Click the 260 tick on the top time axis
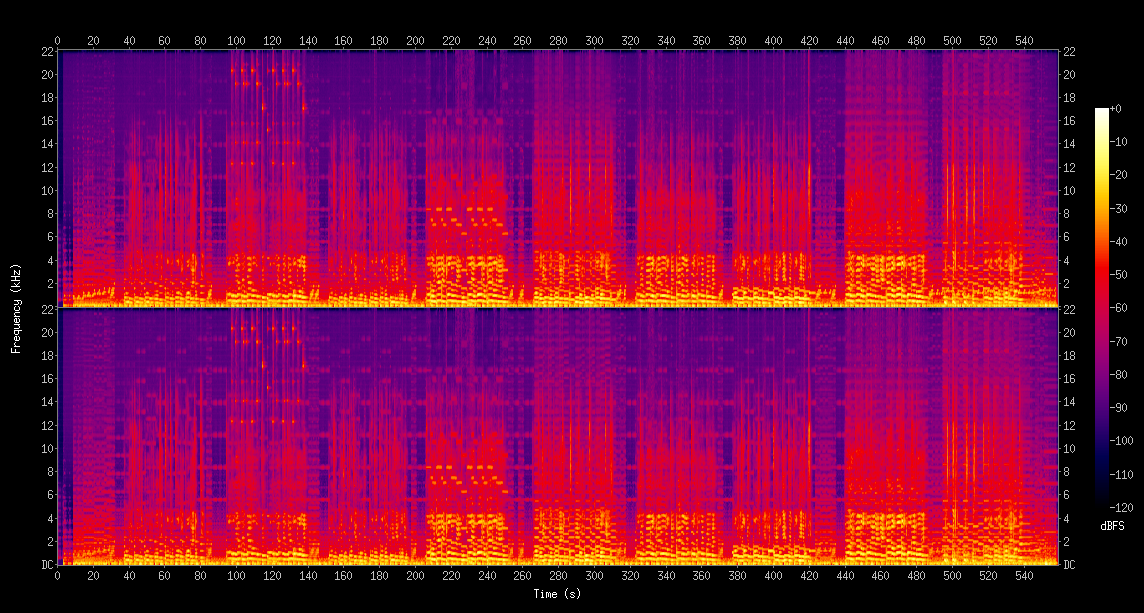 [522, 41]
